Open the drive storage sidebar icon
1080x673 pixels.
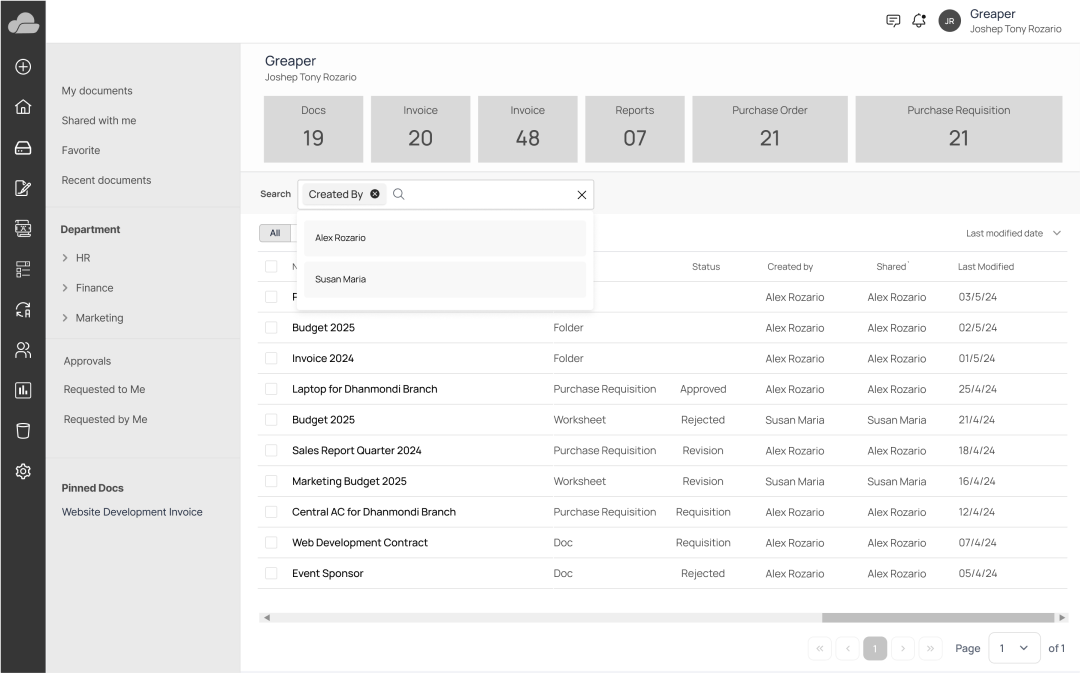(23, 148)
